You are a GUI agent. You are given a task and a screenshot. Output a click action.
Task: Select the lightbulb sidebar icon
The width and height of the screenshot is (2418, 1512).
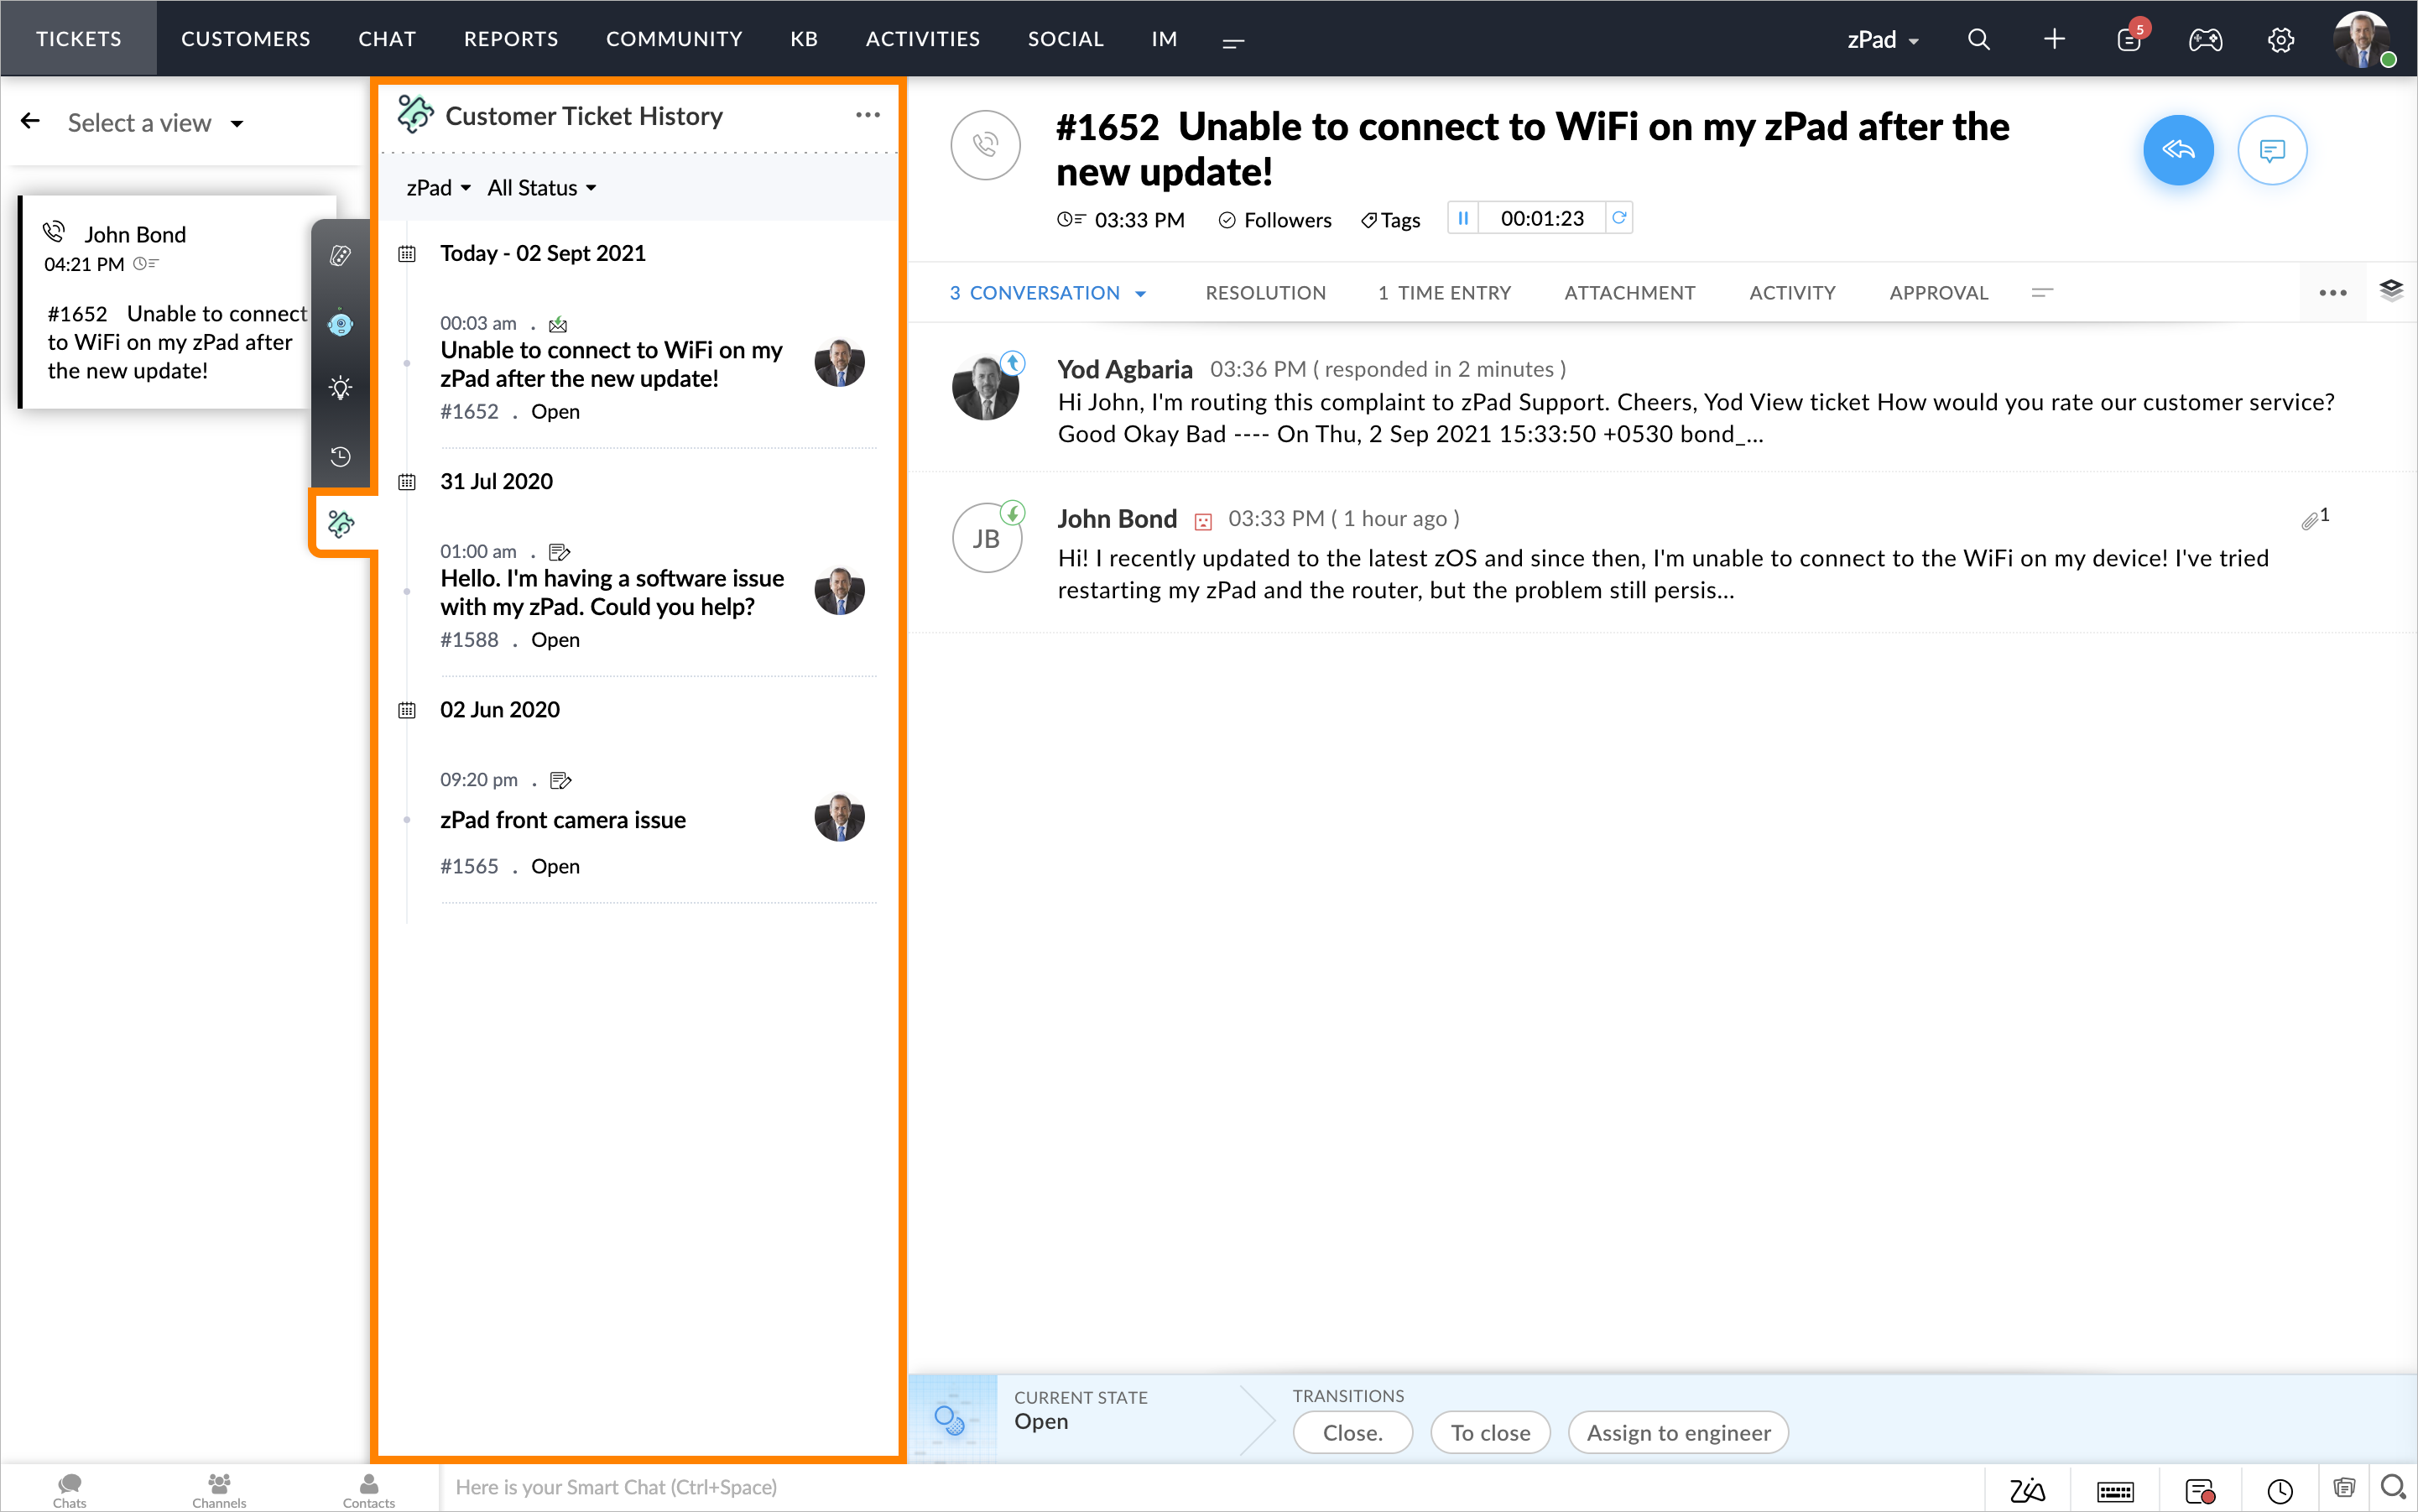pyautogui.click(x=341, y=388)
